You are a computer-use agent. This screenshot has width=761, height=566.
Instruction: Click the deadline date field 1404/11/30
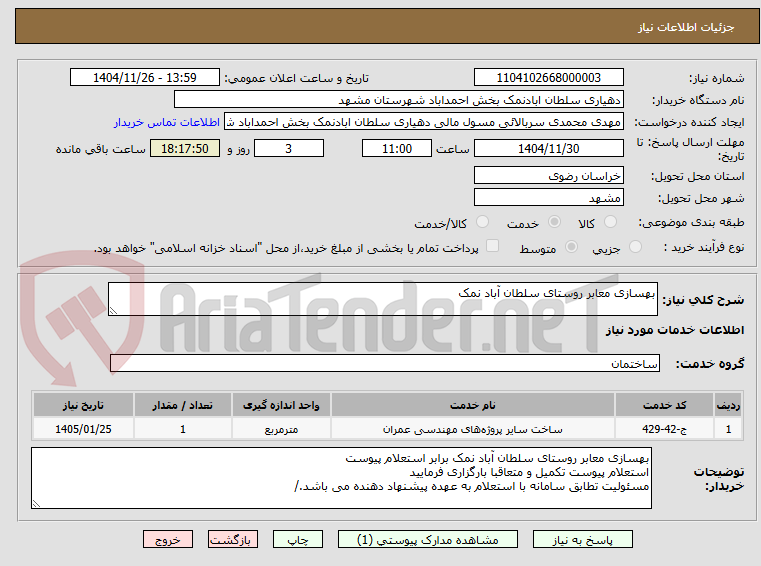(548, 149)
